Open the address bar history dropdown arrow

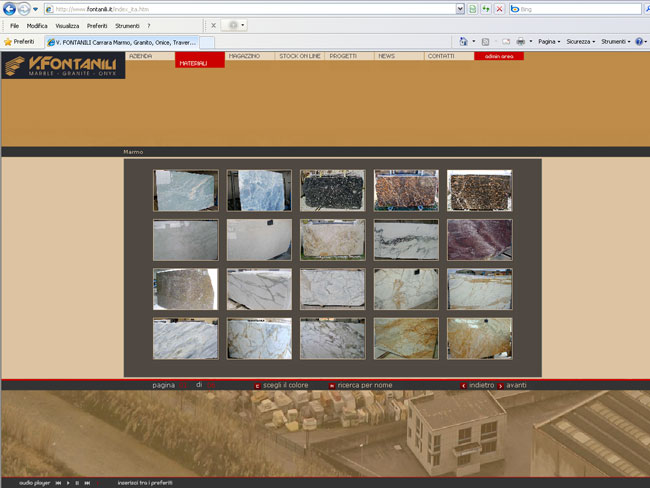click(460, 9)
